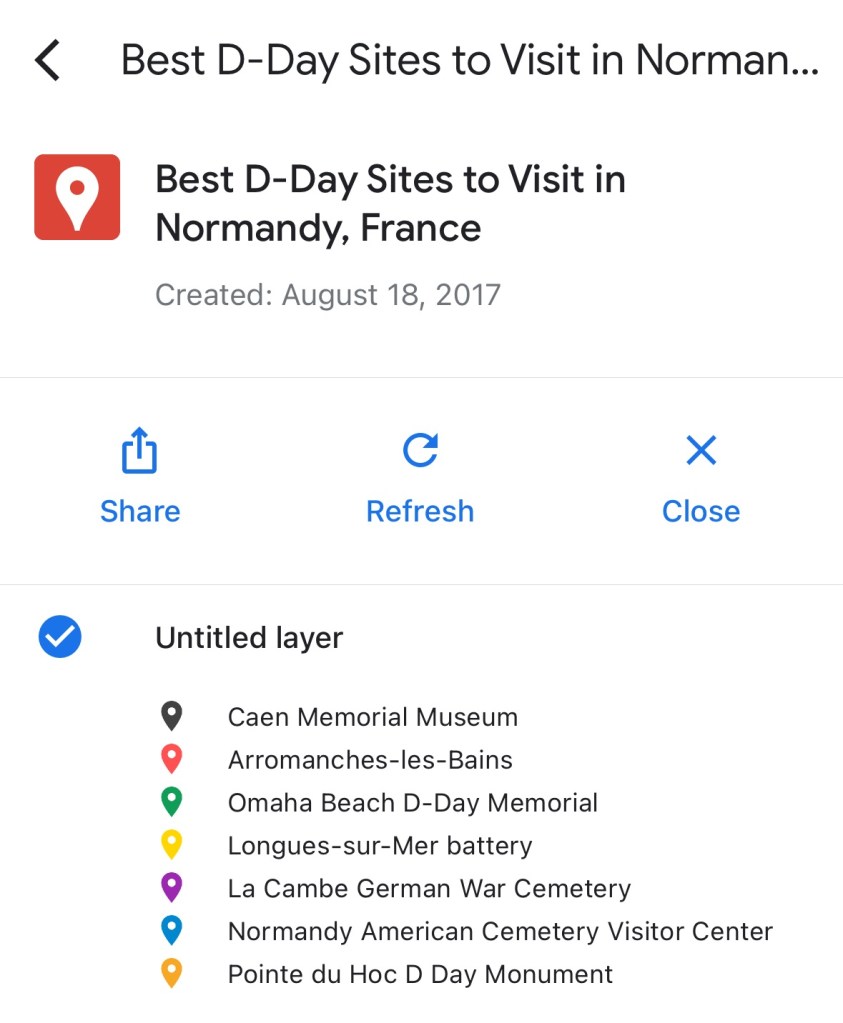The height and width of the screenshot is (1023, 843).
Task: Tap the Close X icon
Action: tap(701, 450)
